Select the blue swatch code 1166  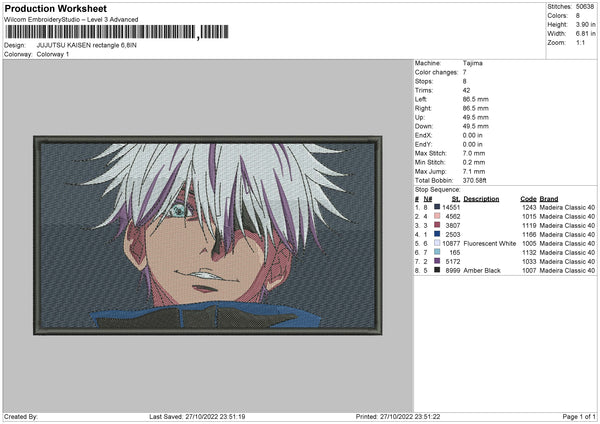click(437, 234)
